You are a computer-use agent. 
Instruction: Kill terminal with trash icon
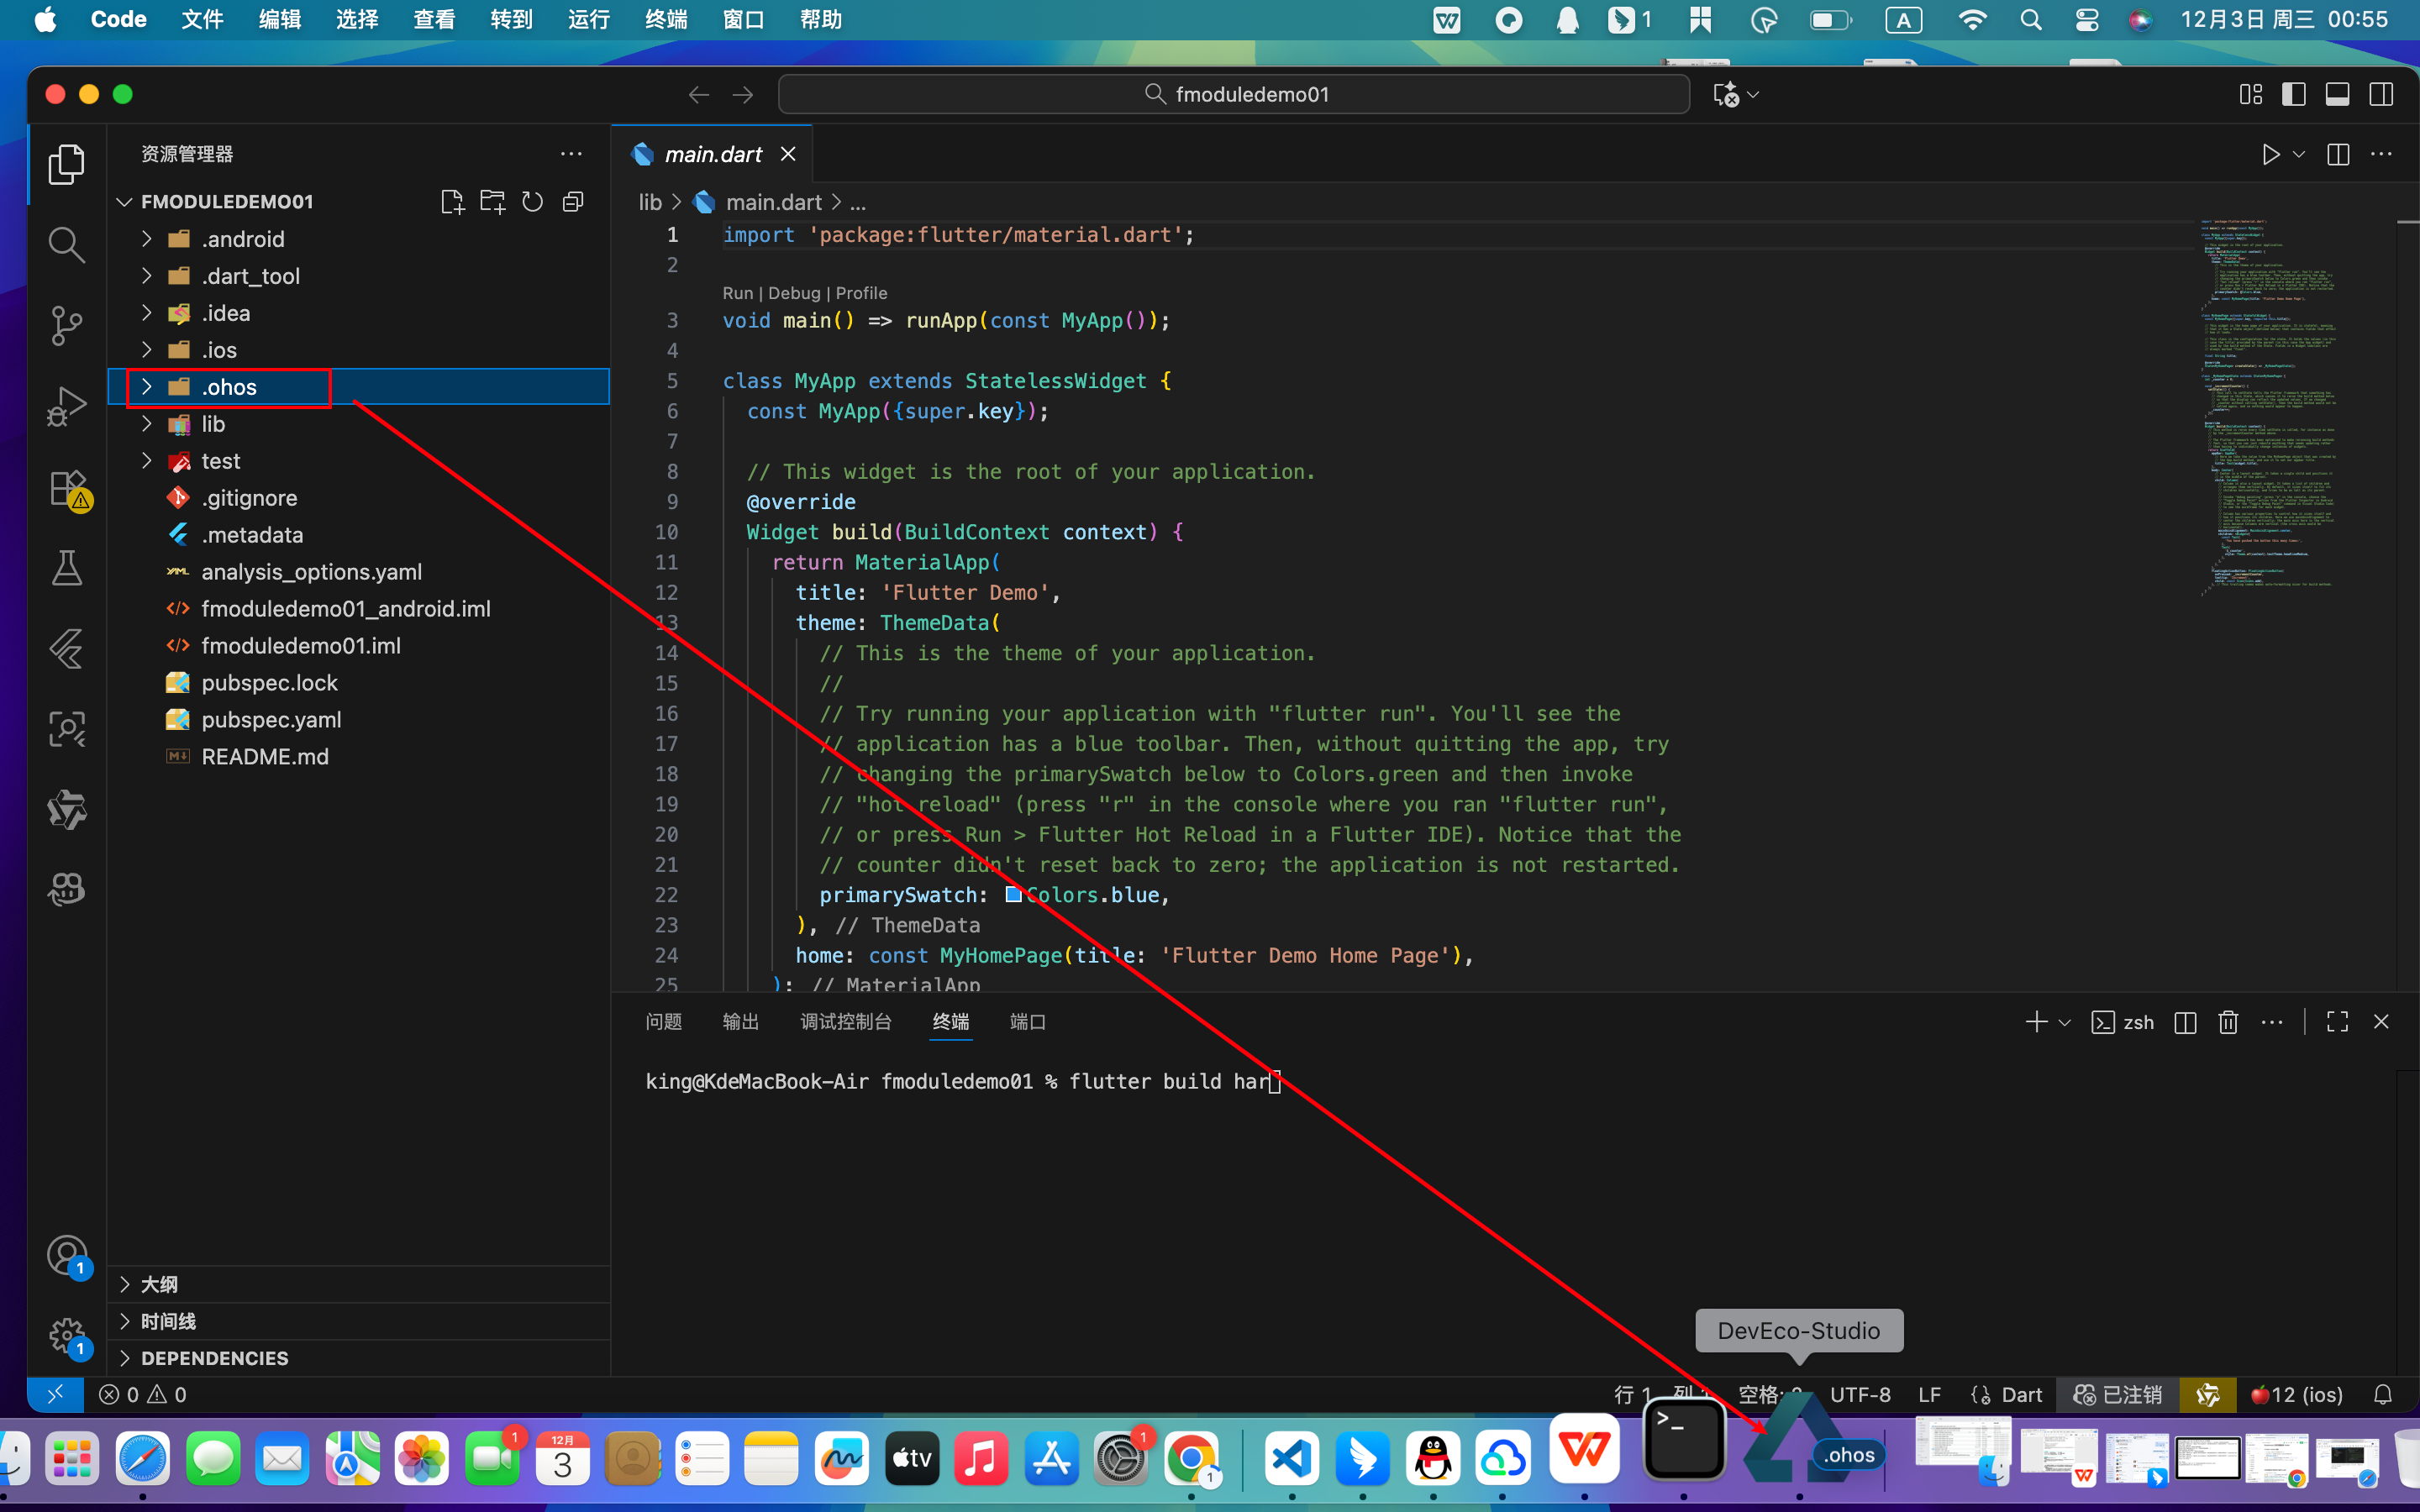click(x=2228, y=1022)
